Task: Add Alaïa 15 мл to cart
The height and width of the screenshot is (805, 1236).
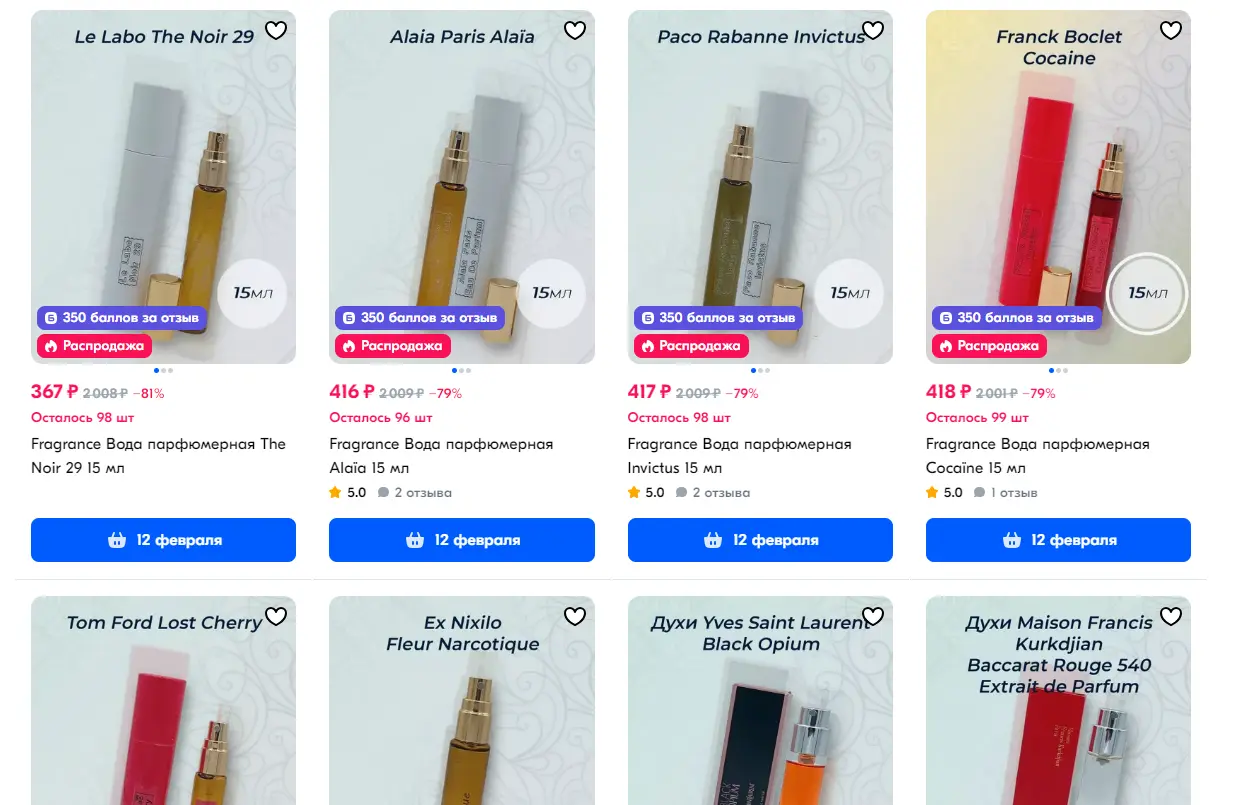Action: [462, 540]
